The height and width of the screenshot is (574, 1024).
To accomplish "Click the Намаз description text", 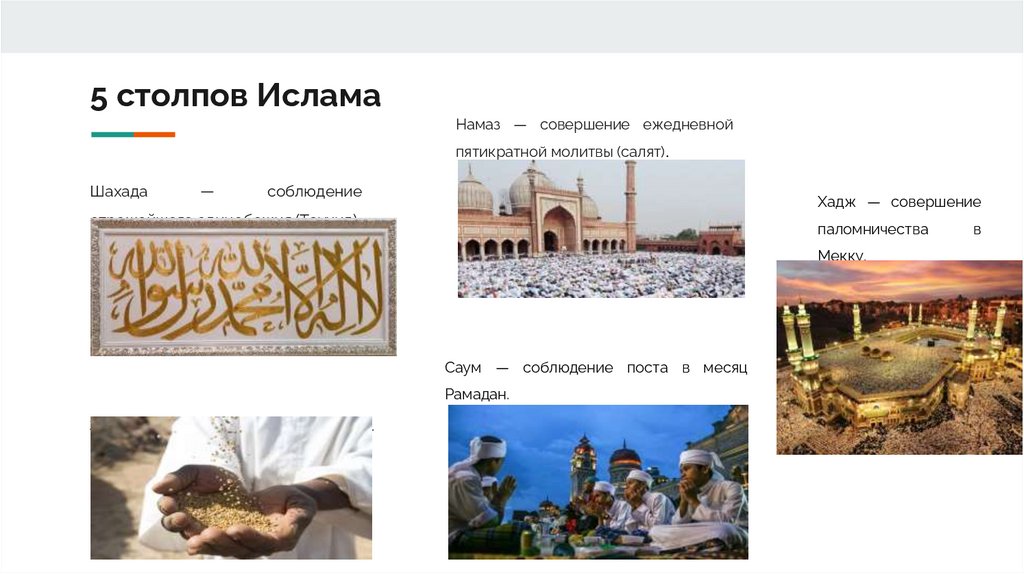I will [x=594, y=138].
